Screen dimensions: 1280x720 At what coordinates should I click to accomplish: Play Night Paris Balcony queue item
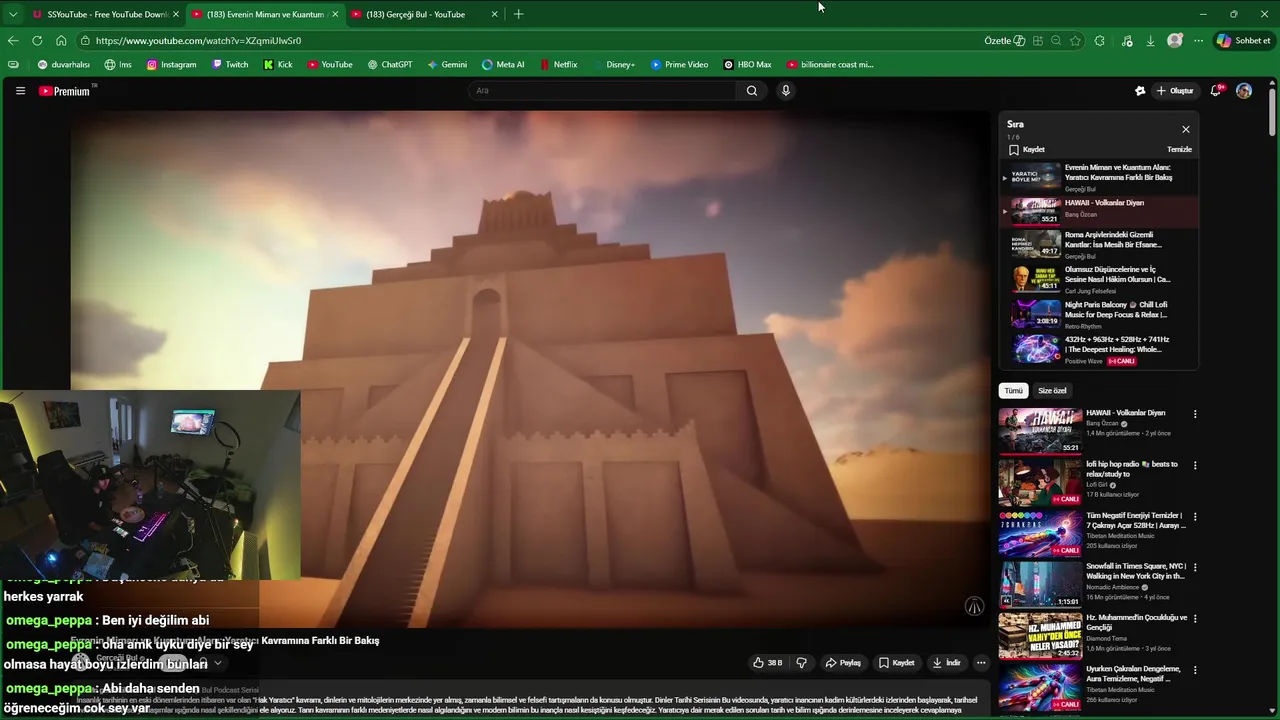(x=1100, y=315)
